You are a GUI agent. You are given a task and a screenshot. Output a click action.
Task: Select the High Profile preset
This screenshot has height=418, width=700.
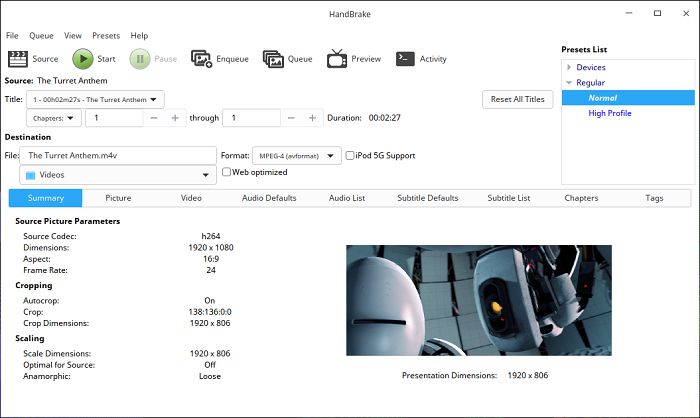[x=610, y=113]
